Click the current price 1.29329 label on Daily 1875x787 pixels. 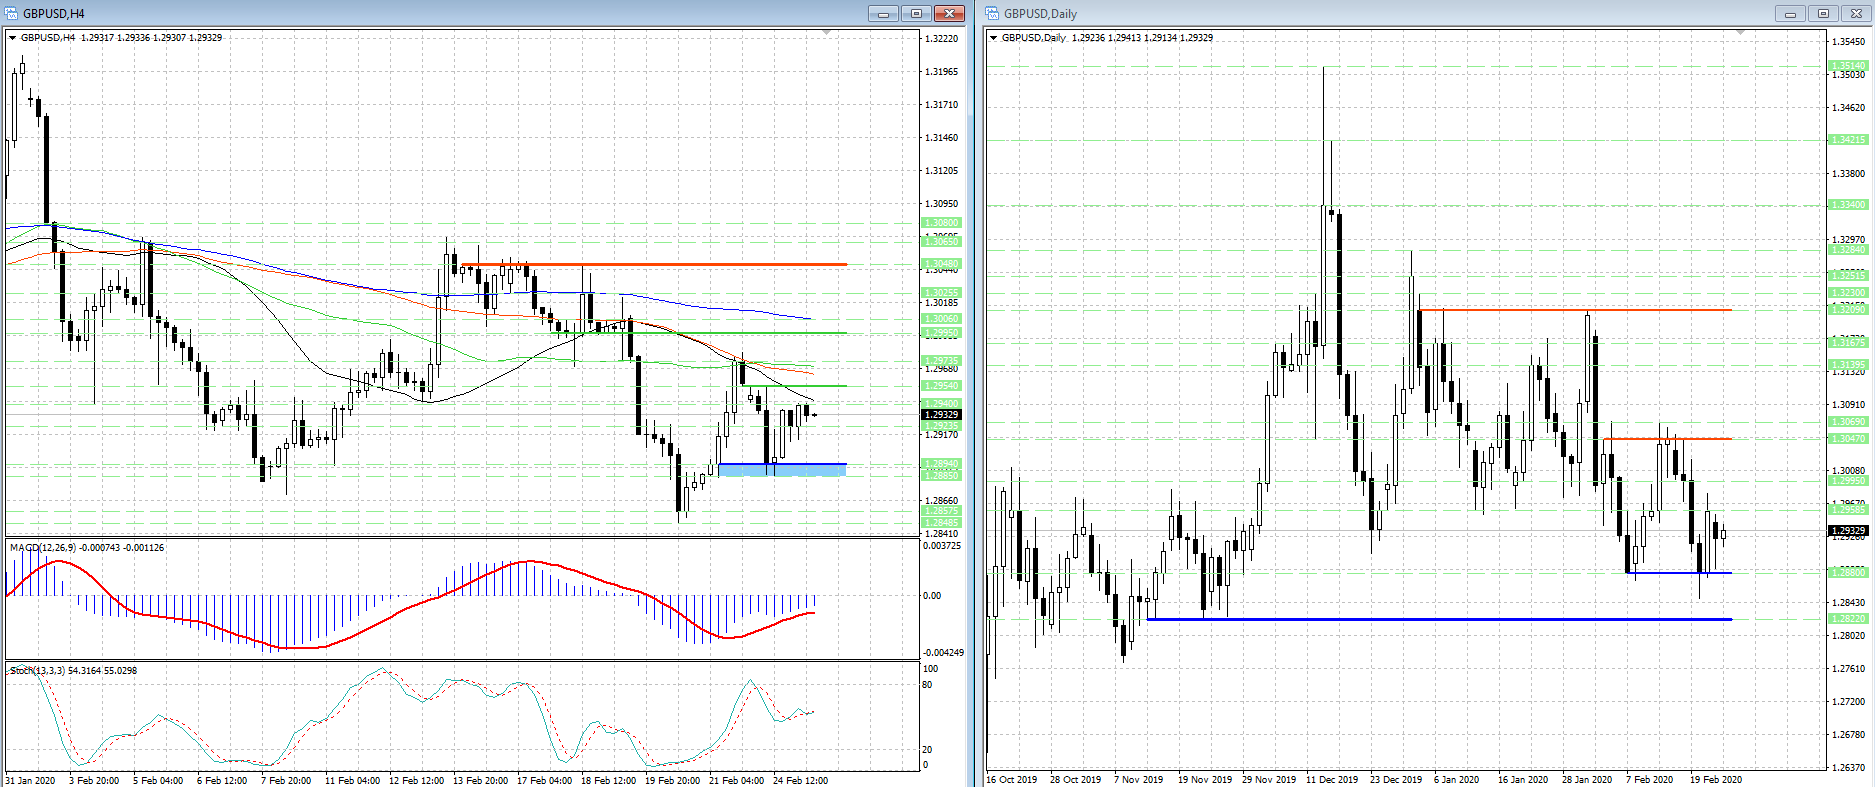pyautogui.click(x=1849, y=531)
